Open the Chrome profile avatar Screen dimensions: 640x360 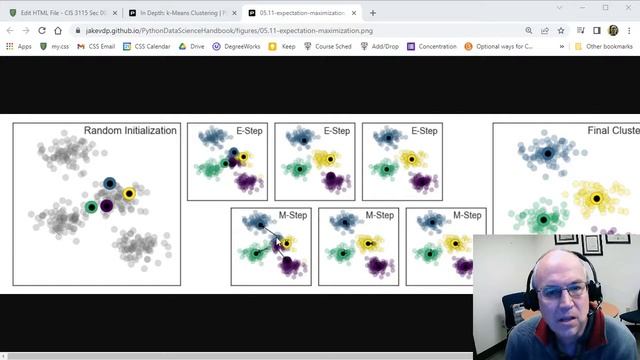[x=613, y=31]
